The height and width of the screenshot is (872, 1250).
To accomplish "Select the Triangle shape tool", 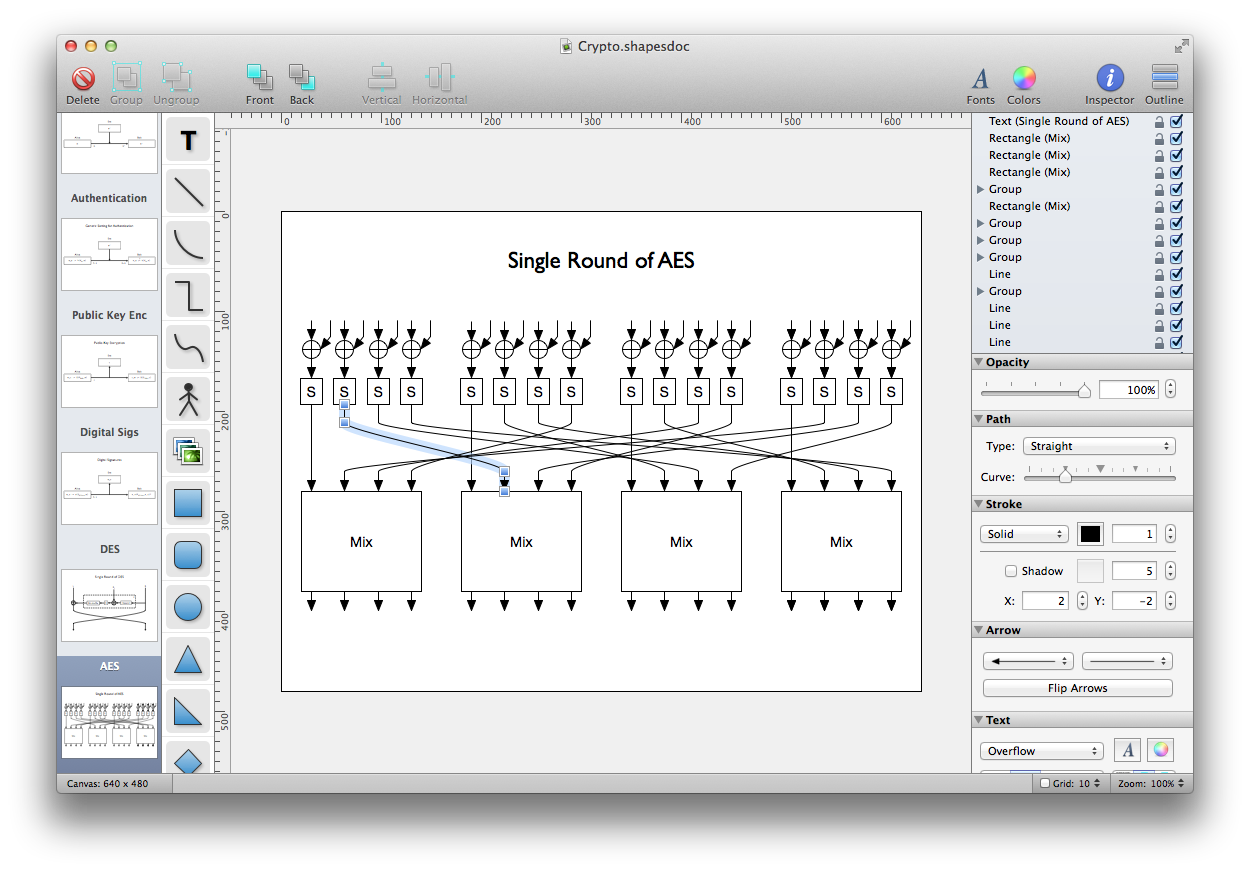I will [x=187, y=658].
